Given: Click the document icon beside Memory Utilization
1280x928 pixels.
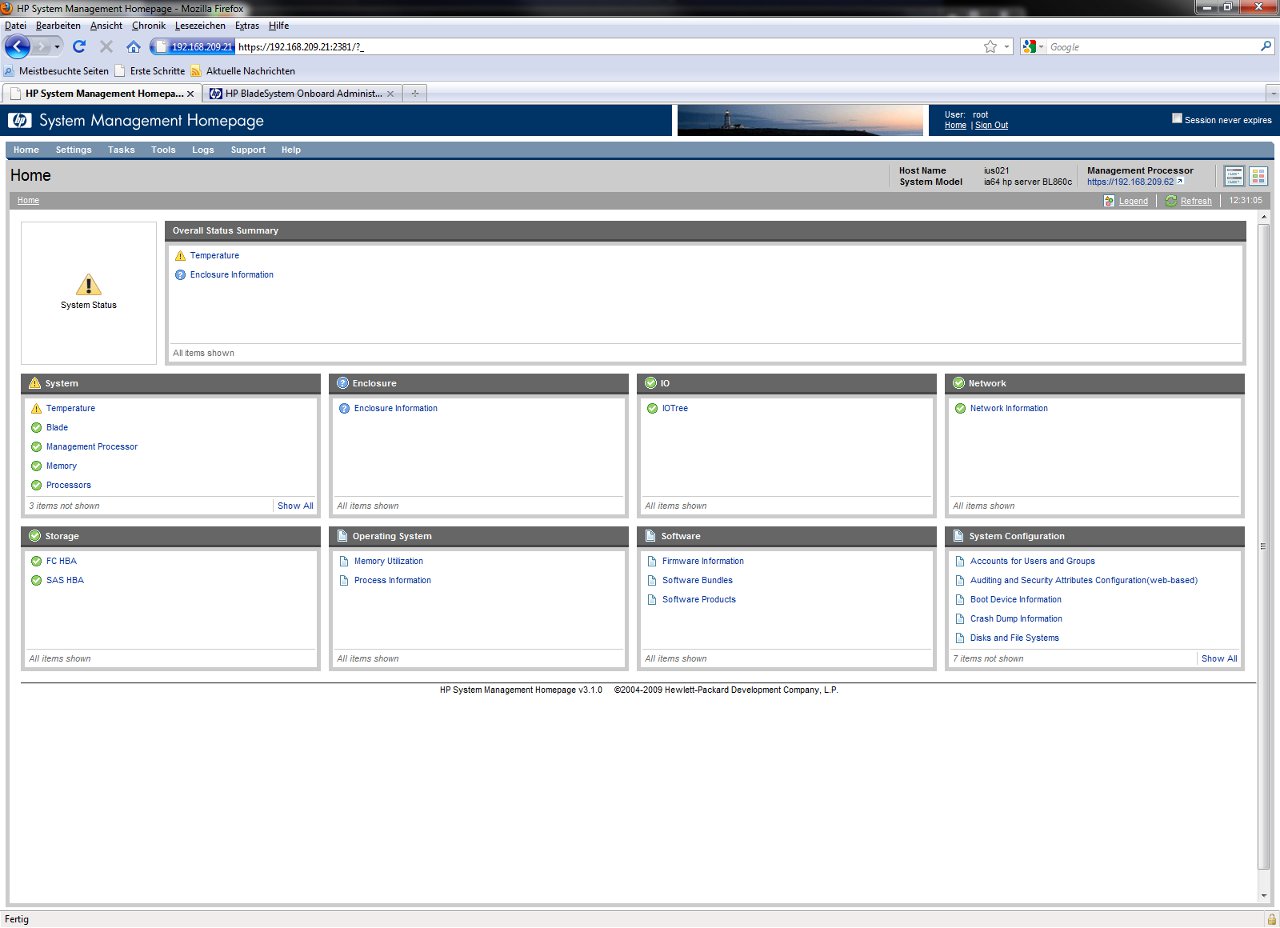Looking at the screenshot, I should (345, 561).
